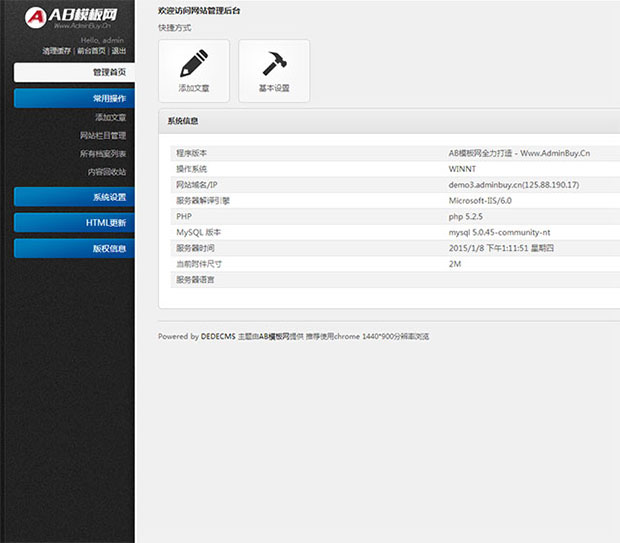The height and width of the screenshot is (543, 620).
Task: Click the pencil icon for 添加文章
Action: [x=194, y=63]
